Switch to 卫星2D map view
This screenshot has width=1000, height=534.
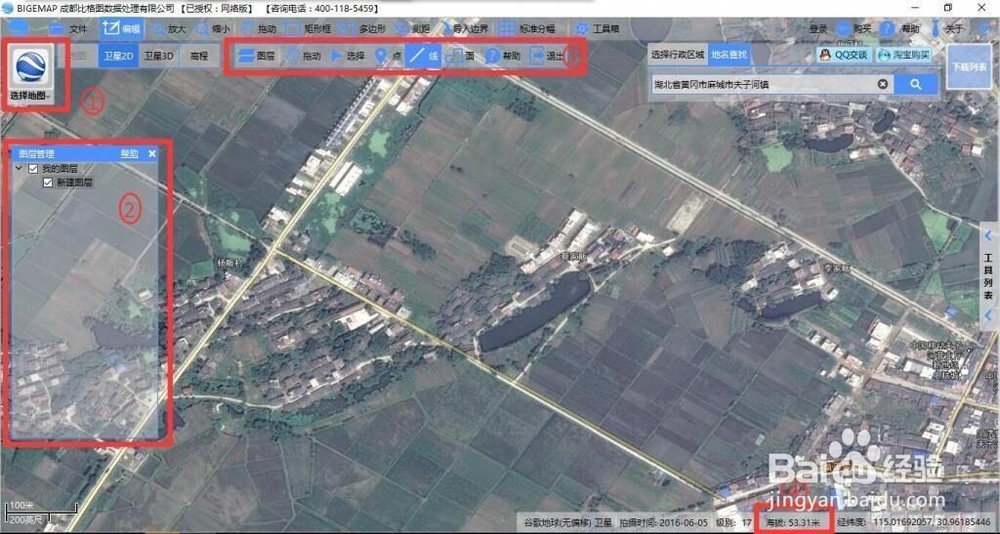point(118,56)
